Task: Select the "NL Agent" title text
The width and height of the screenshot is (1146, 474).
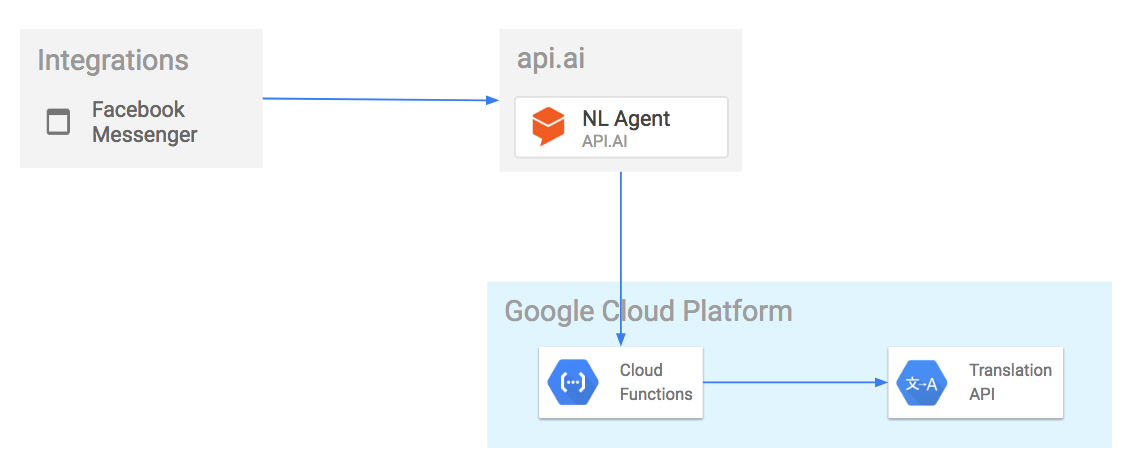Action: pos(626,118)
